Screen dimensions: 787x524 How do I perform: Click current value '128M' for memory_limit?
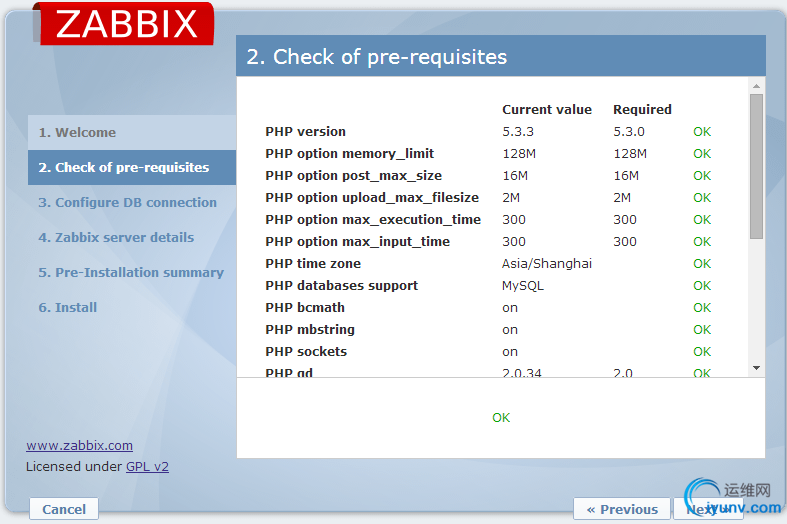pyautogui.click(x=519, y=154)
